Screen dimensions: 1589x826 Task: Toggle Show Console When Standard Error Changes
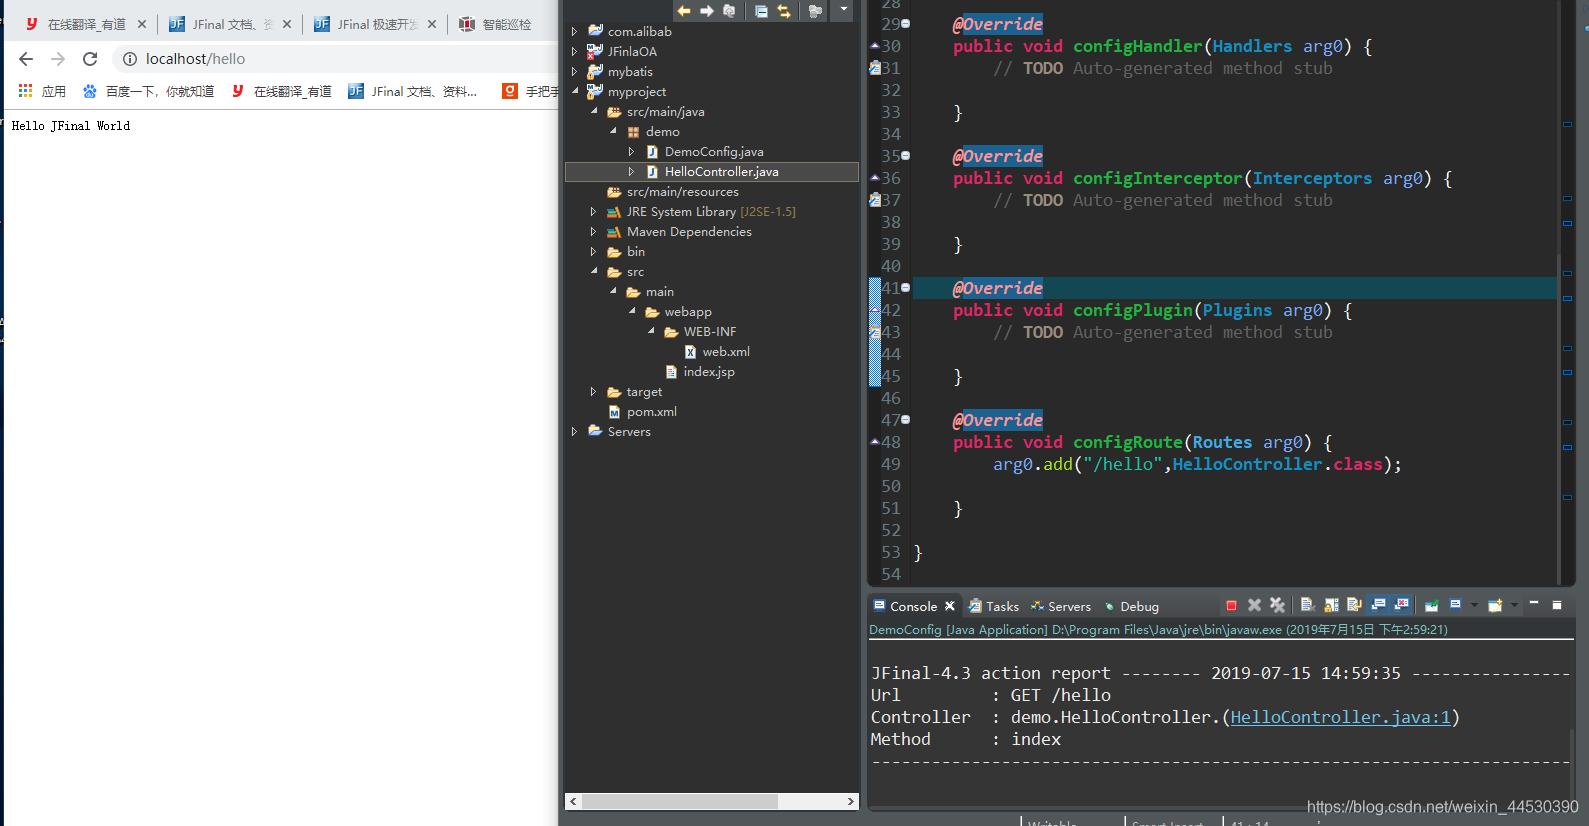click(x=1401, y=604)
